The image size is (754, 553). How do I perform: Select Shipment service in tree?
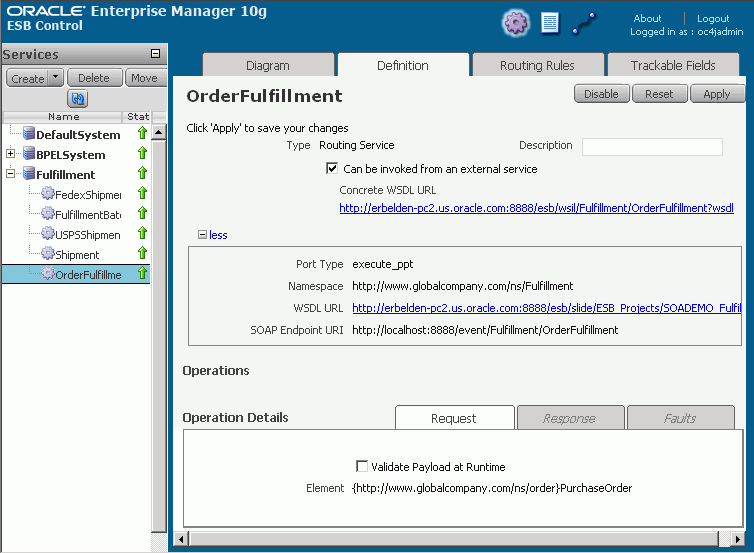point(77,255)
